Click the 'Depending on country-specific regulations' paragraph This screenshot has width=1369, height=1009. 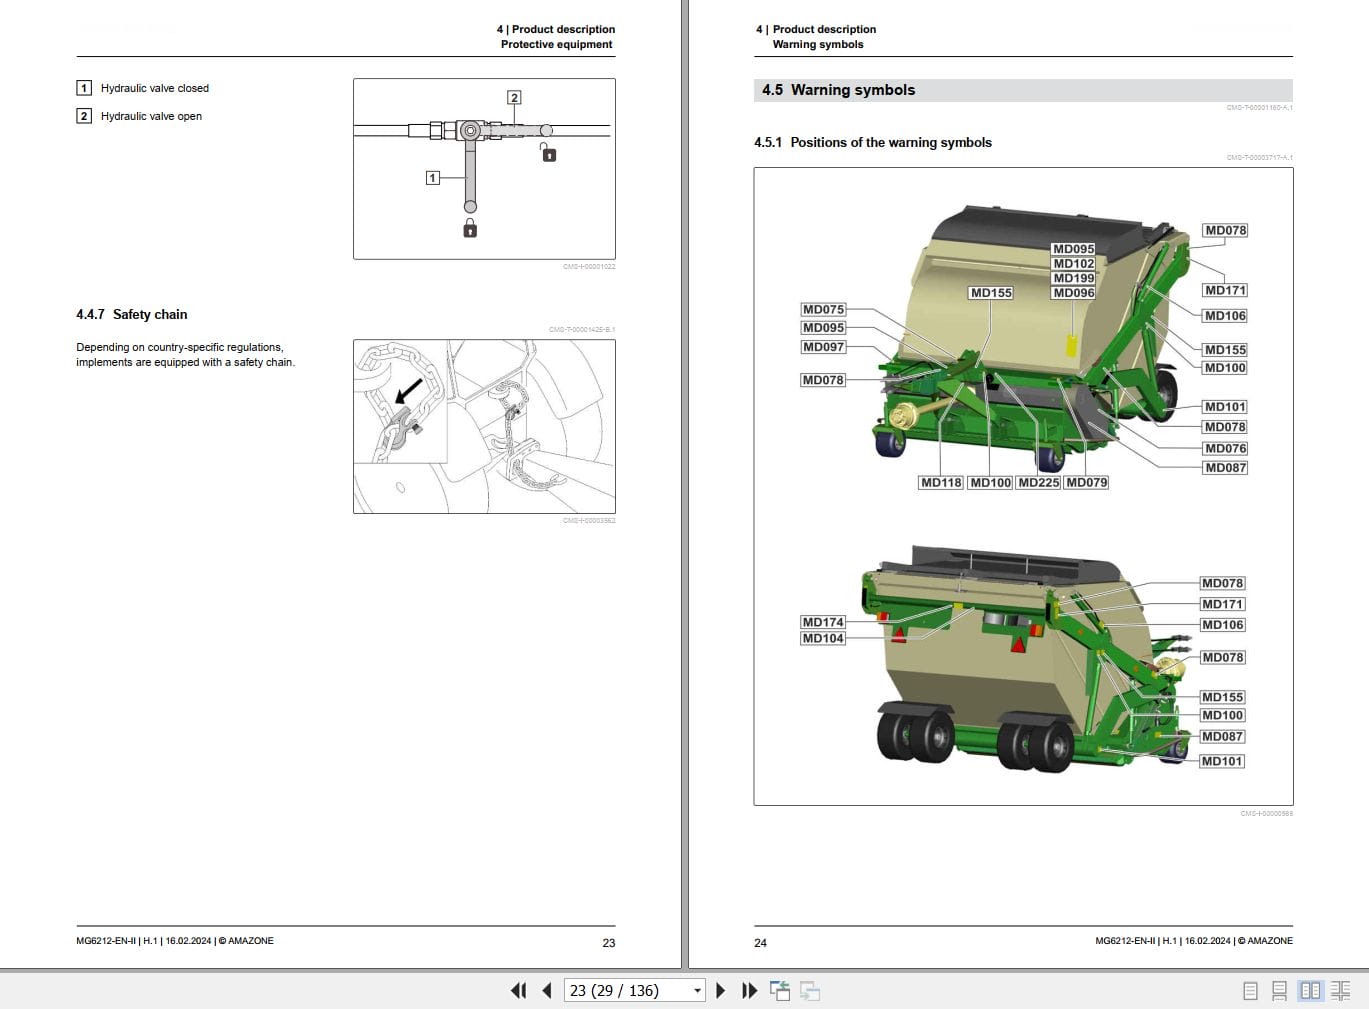tap(186, 355)
